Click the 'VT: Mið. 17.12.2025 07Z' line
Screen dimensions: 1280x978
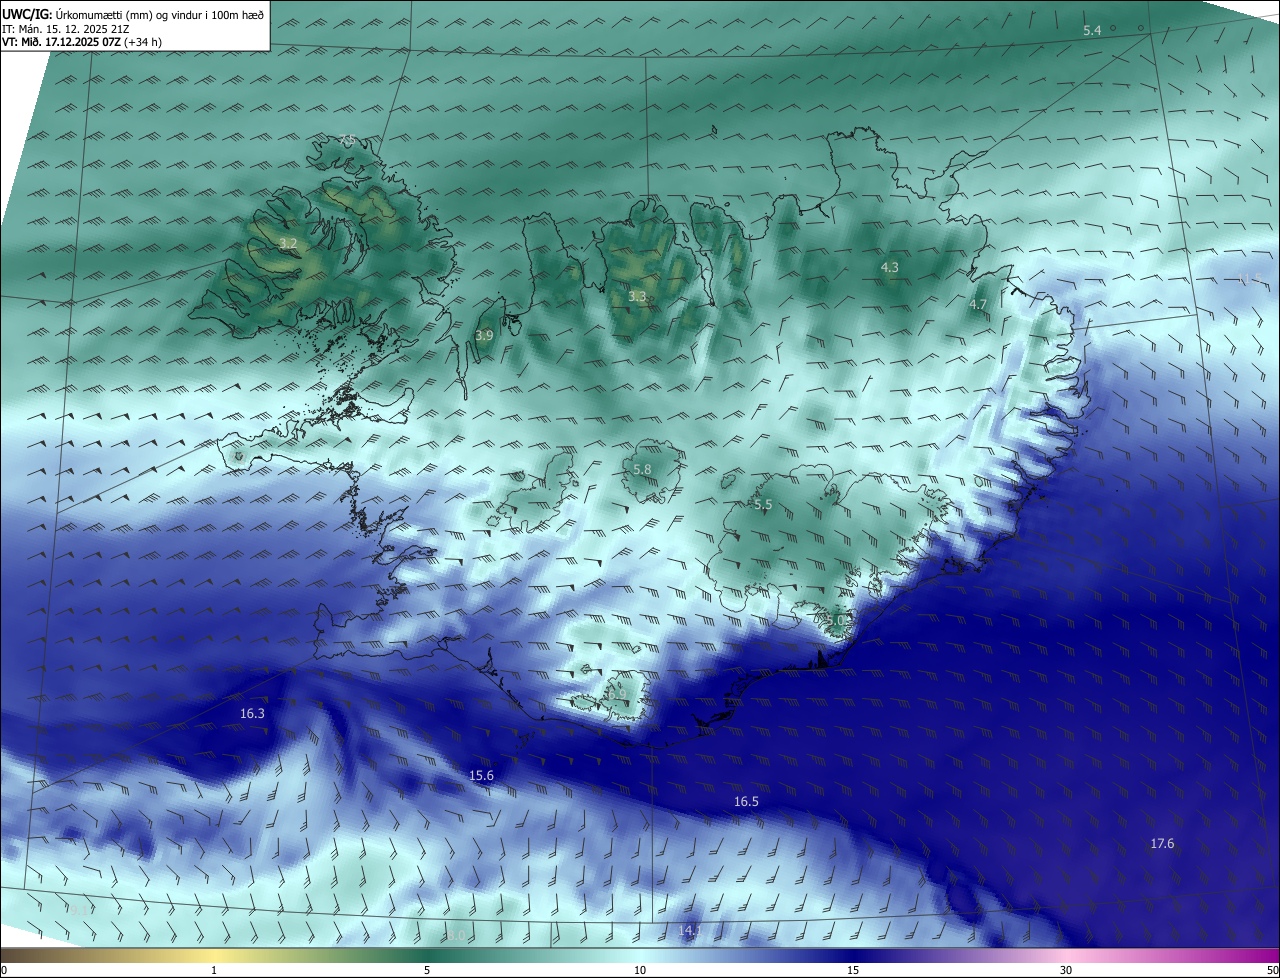coord(81,41)
